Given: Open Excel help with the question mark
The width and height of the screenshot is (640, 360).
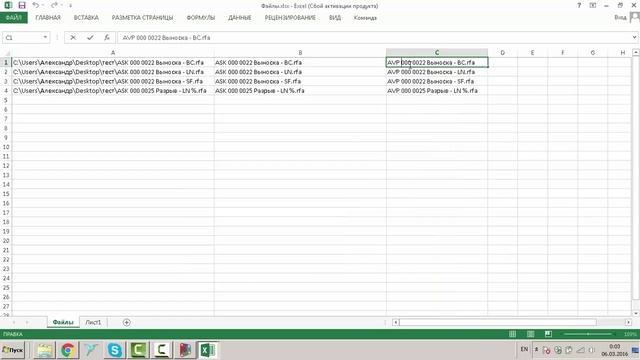Looking at the screenshot, I should click(x=579, y=5).
